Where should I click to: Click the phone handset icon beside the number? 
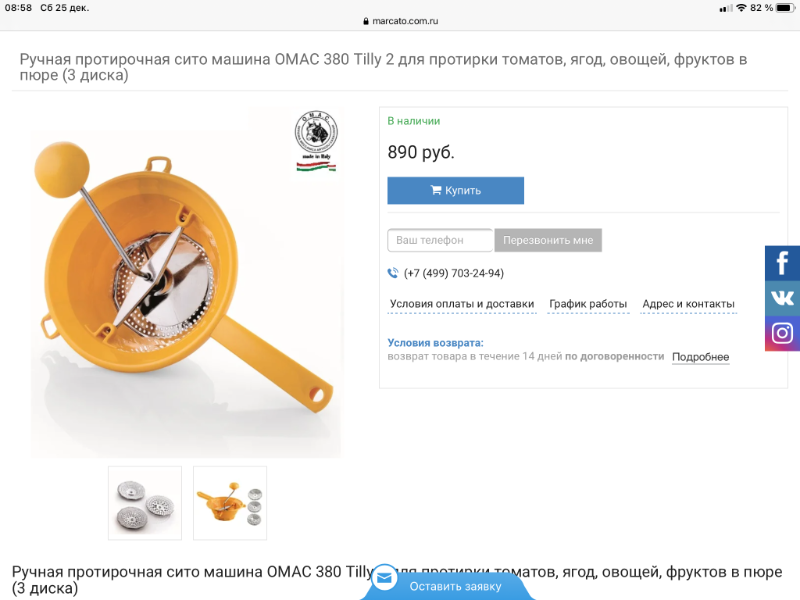point(392,273)
